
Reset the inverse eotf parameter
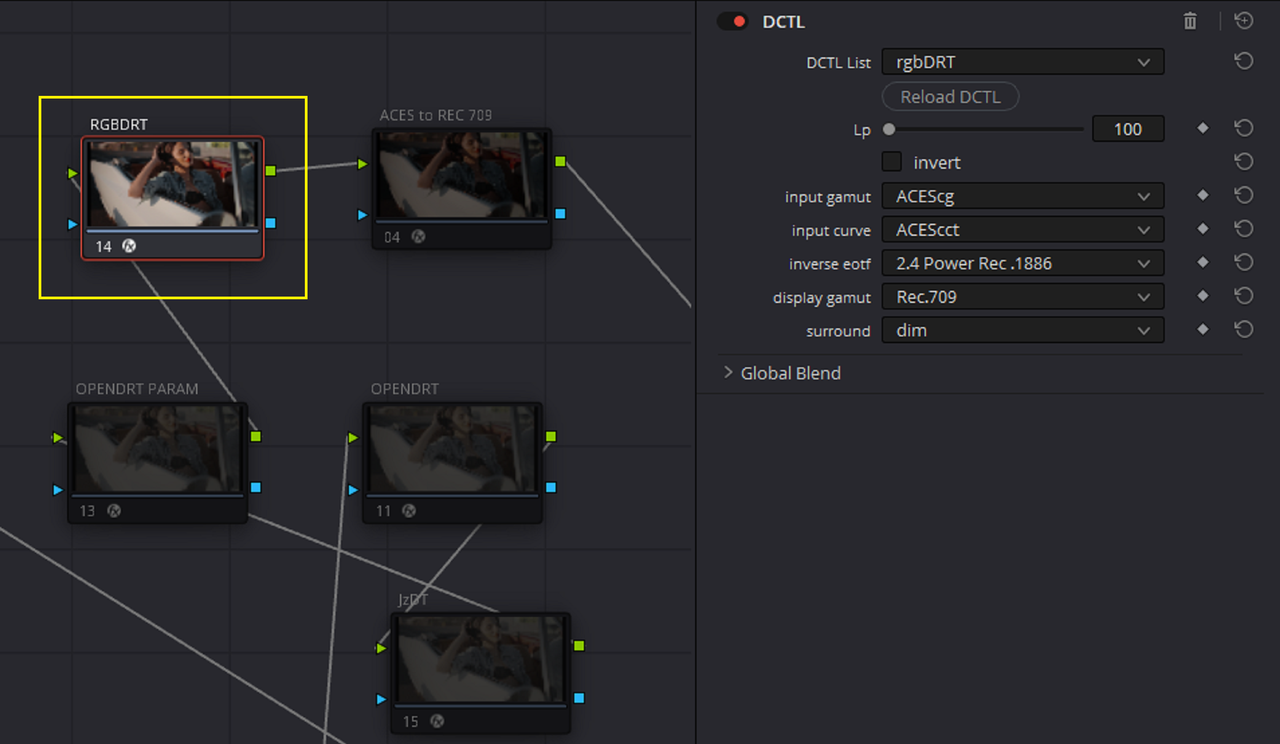click(x=1244, y=264)
